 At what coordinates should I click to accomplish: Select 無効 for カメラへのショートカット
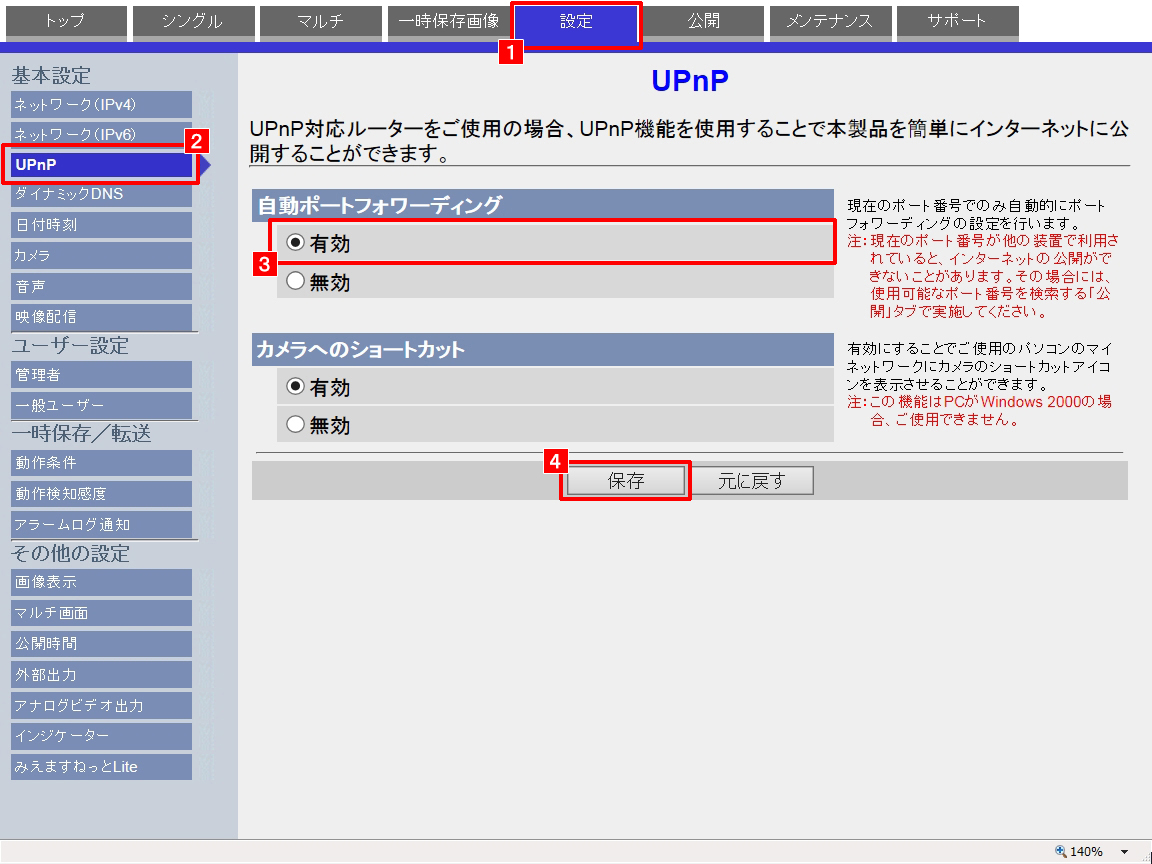(x=295, y=424)
